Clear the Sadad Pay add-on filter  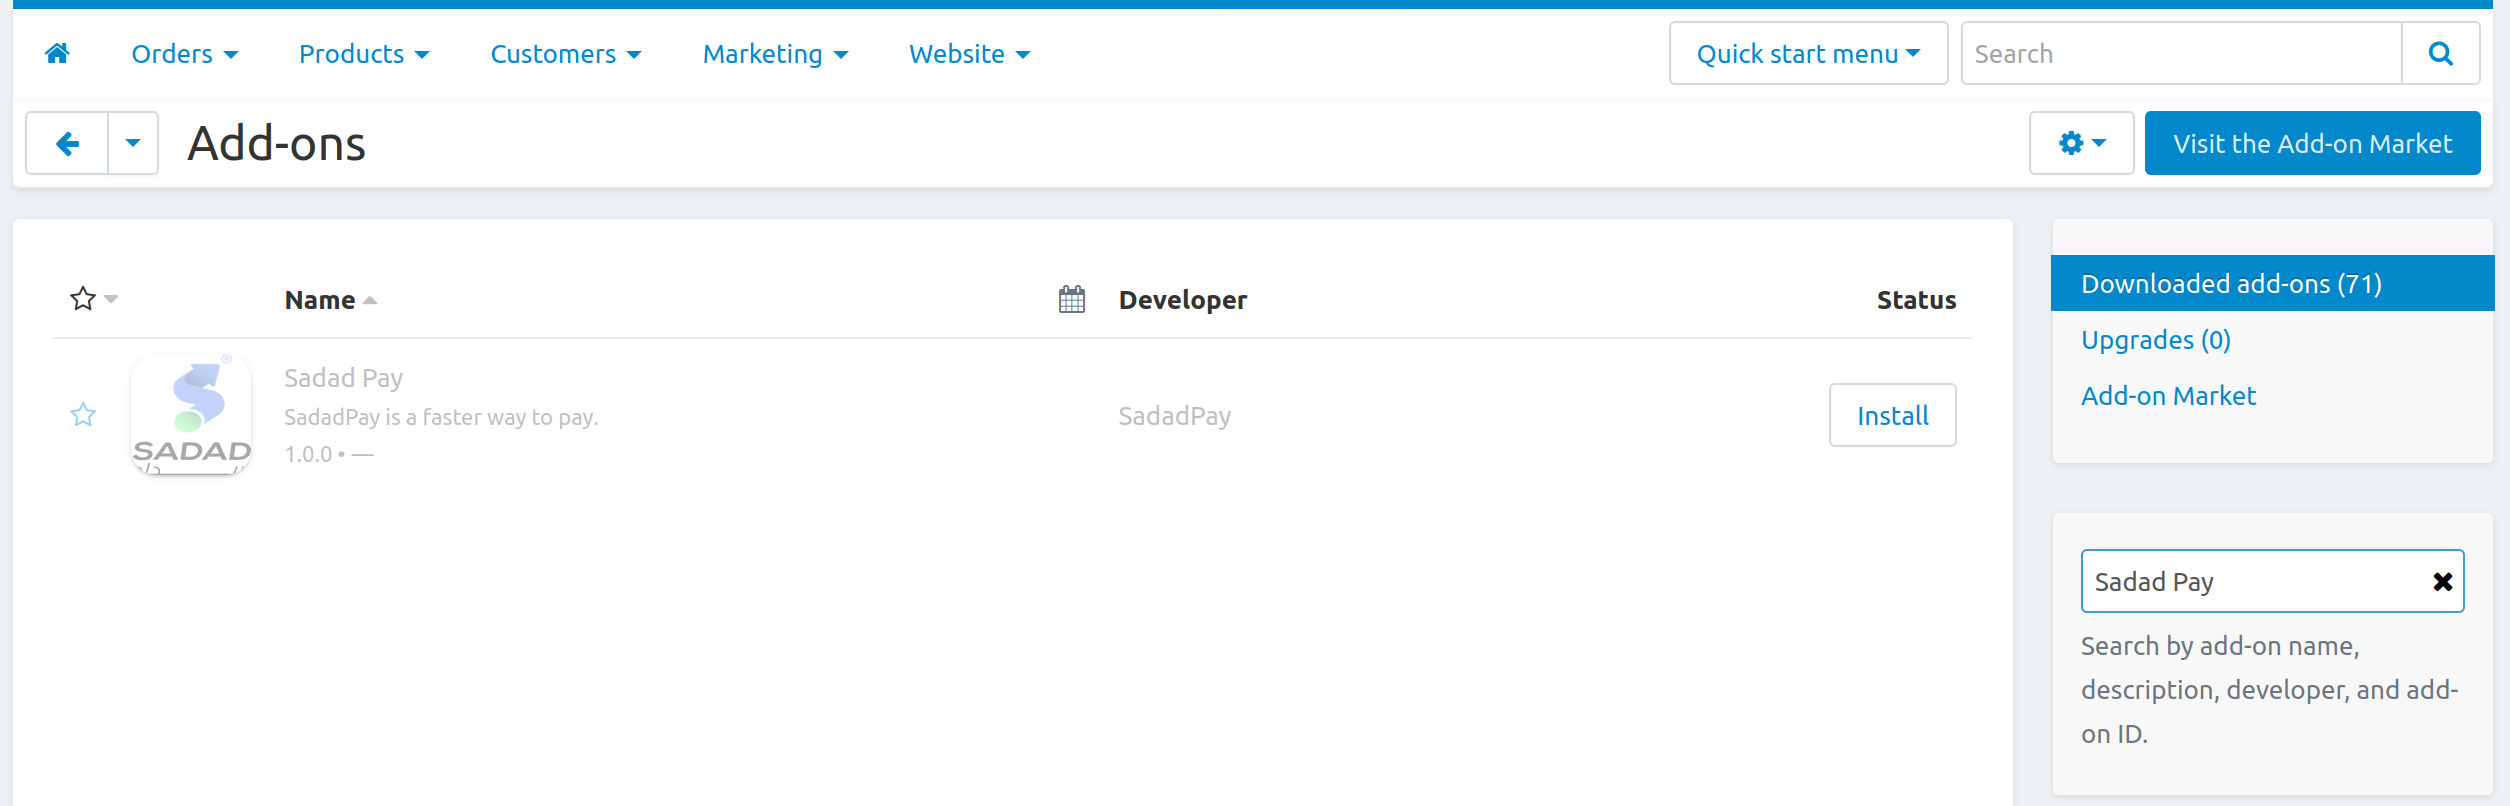pyautogui.click(x=2442, y=581)
